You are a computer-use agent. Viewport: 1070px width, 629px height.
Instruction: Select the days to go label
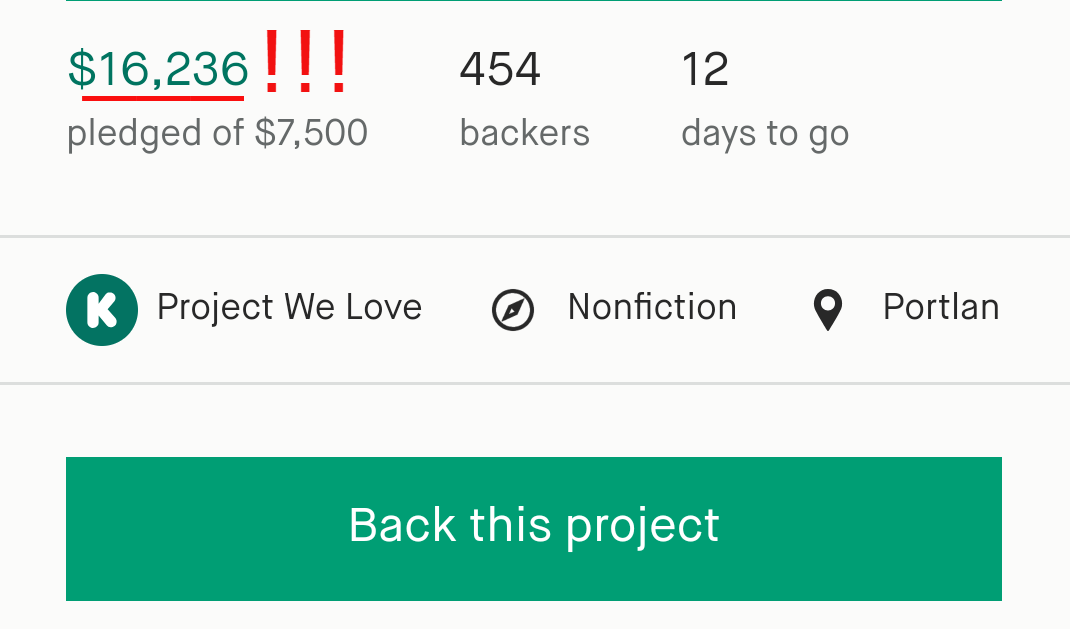coord(765,134)
